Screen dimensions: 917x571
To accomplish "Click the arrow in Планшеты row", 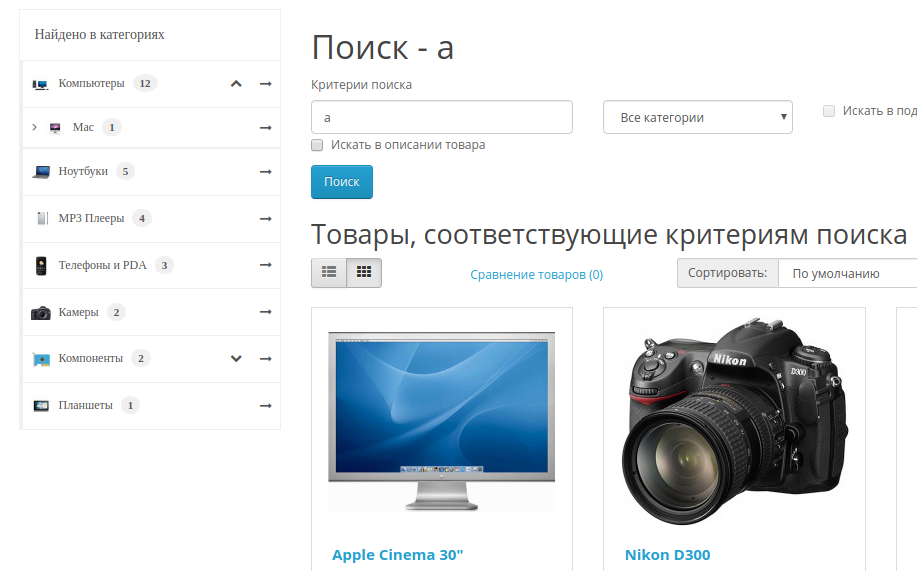I will coord(266,405).
